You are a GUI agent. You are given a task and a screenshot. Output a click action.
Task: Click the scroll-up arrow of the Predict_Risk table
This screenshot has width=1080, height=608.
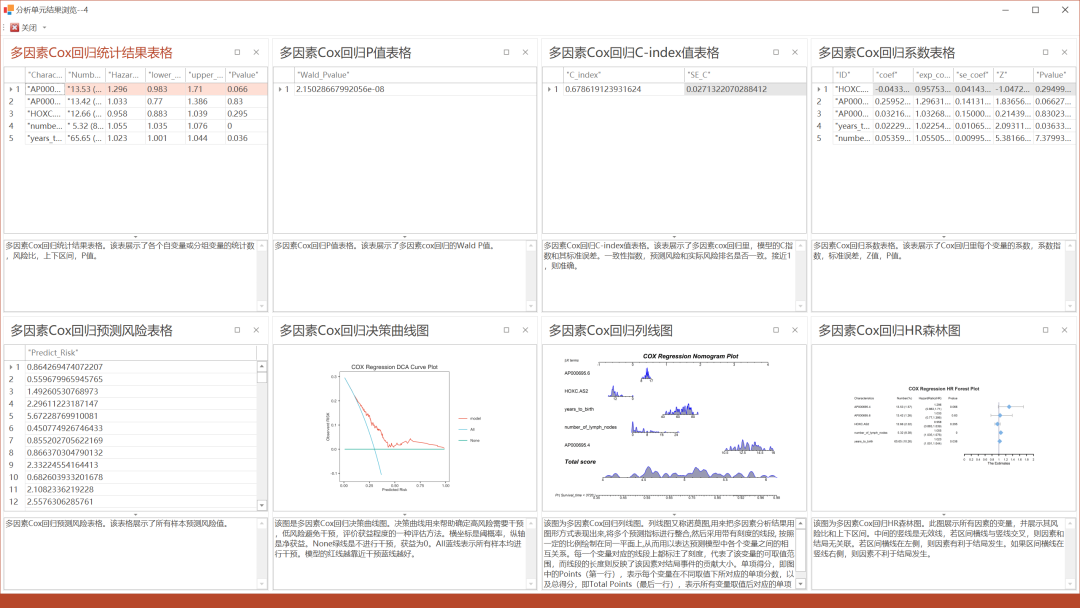(262, 366)
